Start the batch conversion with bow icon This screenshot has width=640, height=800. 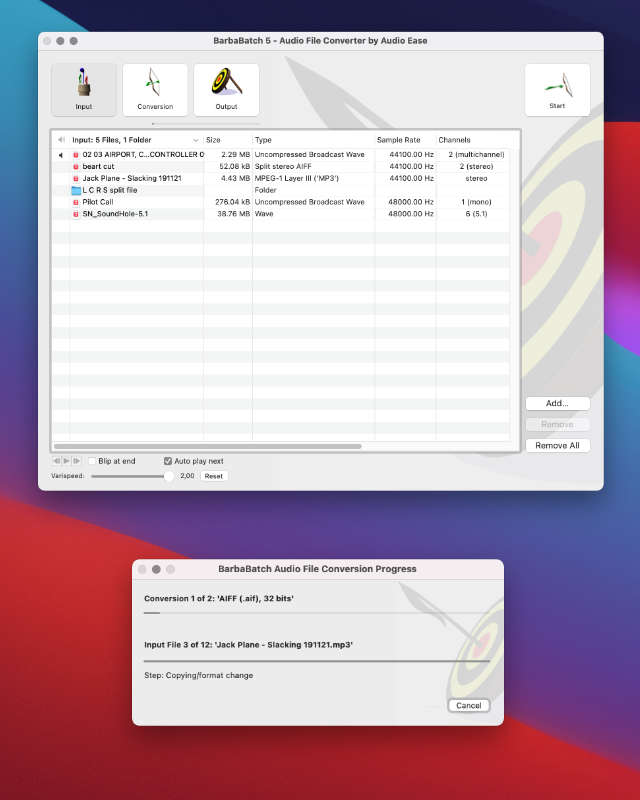557,89
